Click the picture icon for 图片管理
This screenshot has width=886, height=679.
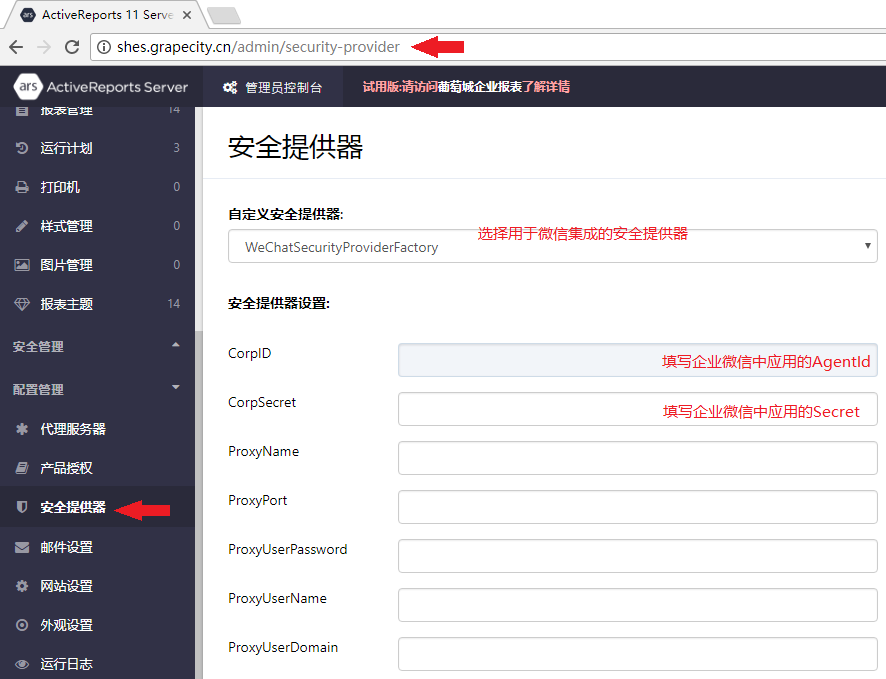click(x=22, y=265)
